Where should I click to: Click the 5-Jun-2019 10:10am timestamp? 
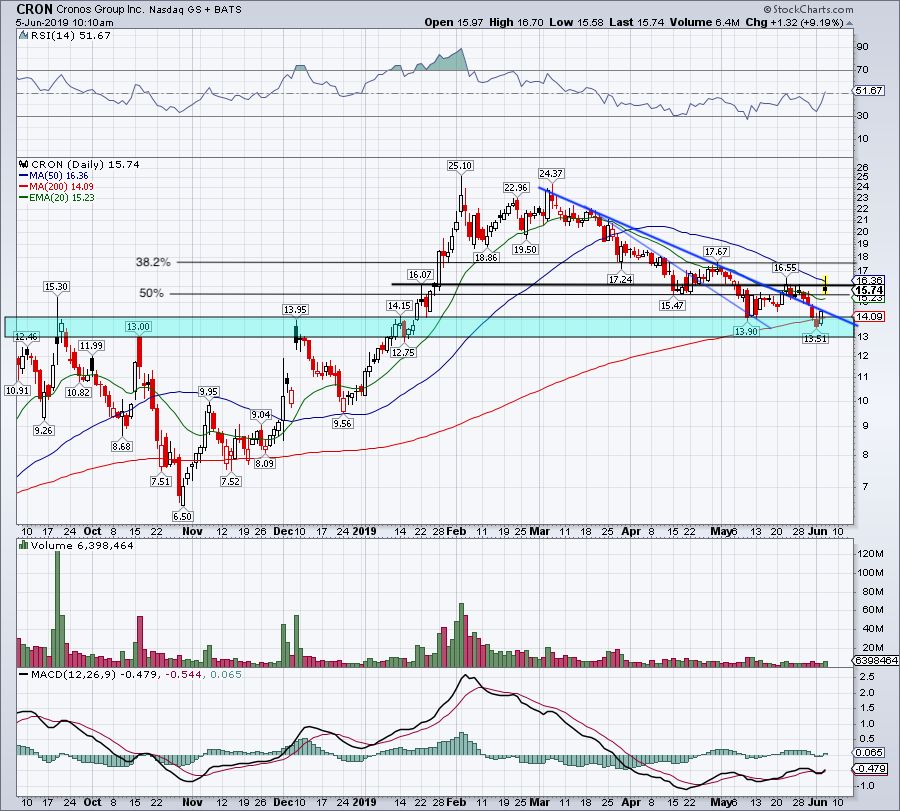click(x=64, y=23)
